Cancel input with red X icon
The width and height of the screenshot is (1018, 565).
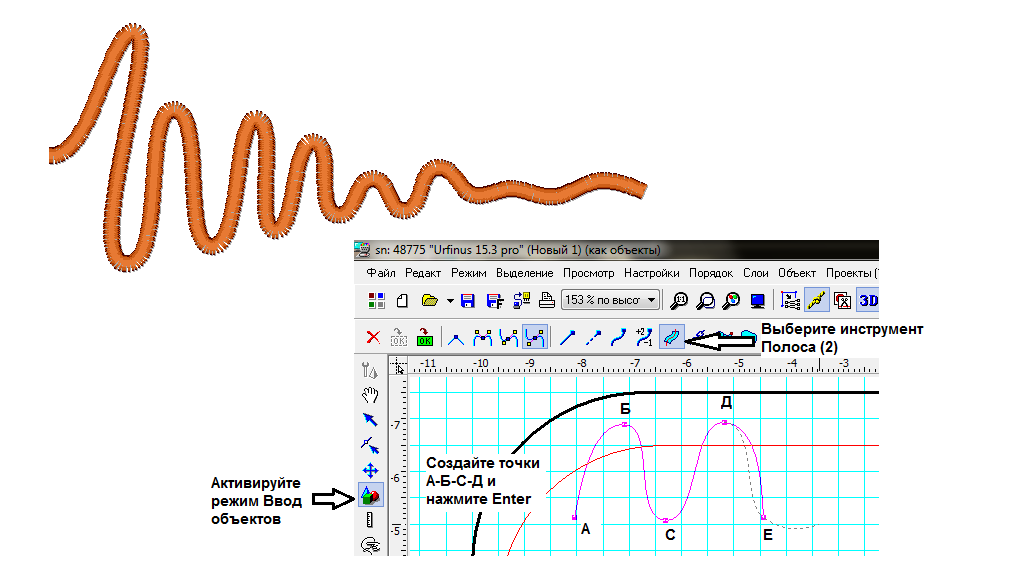(x=373, y=338)
